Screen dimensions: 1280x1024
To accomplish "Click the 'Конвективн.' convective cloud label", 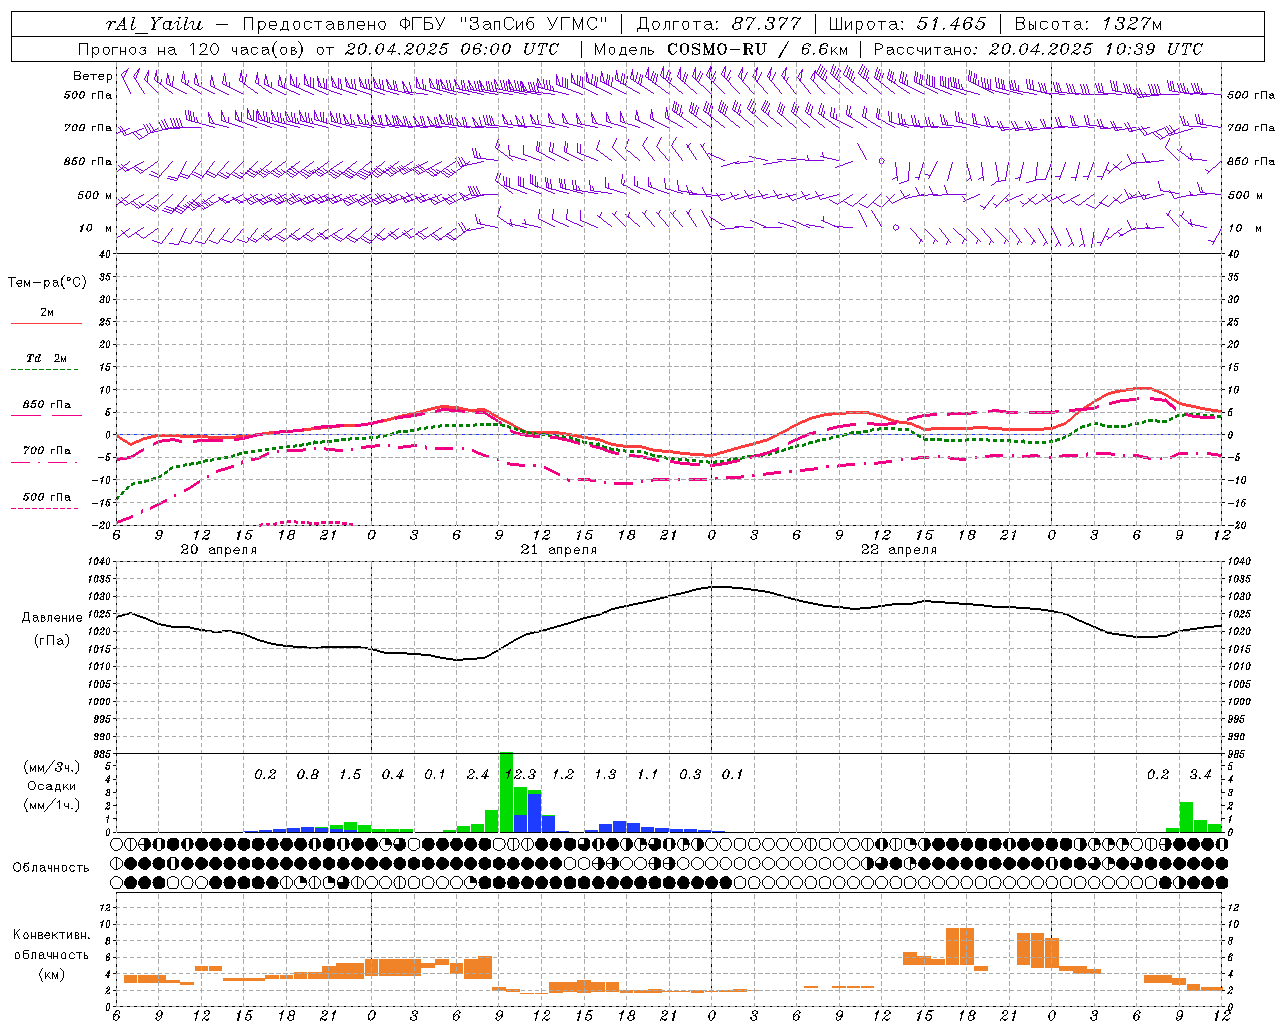I will coord(51,935).
